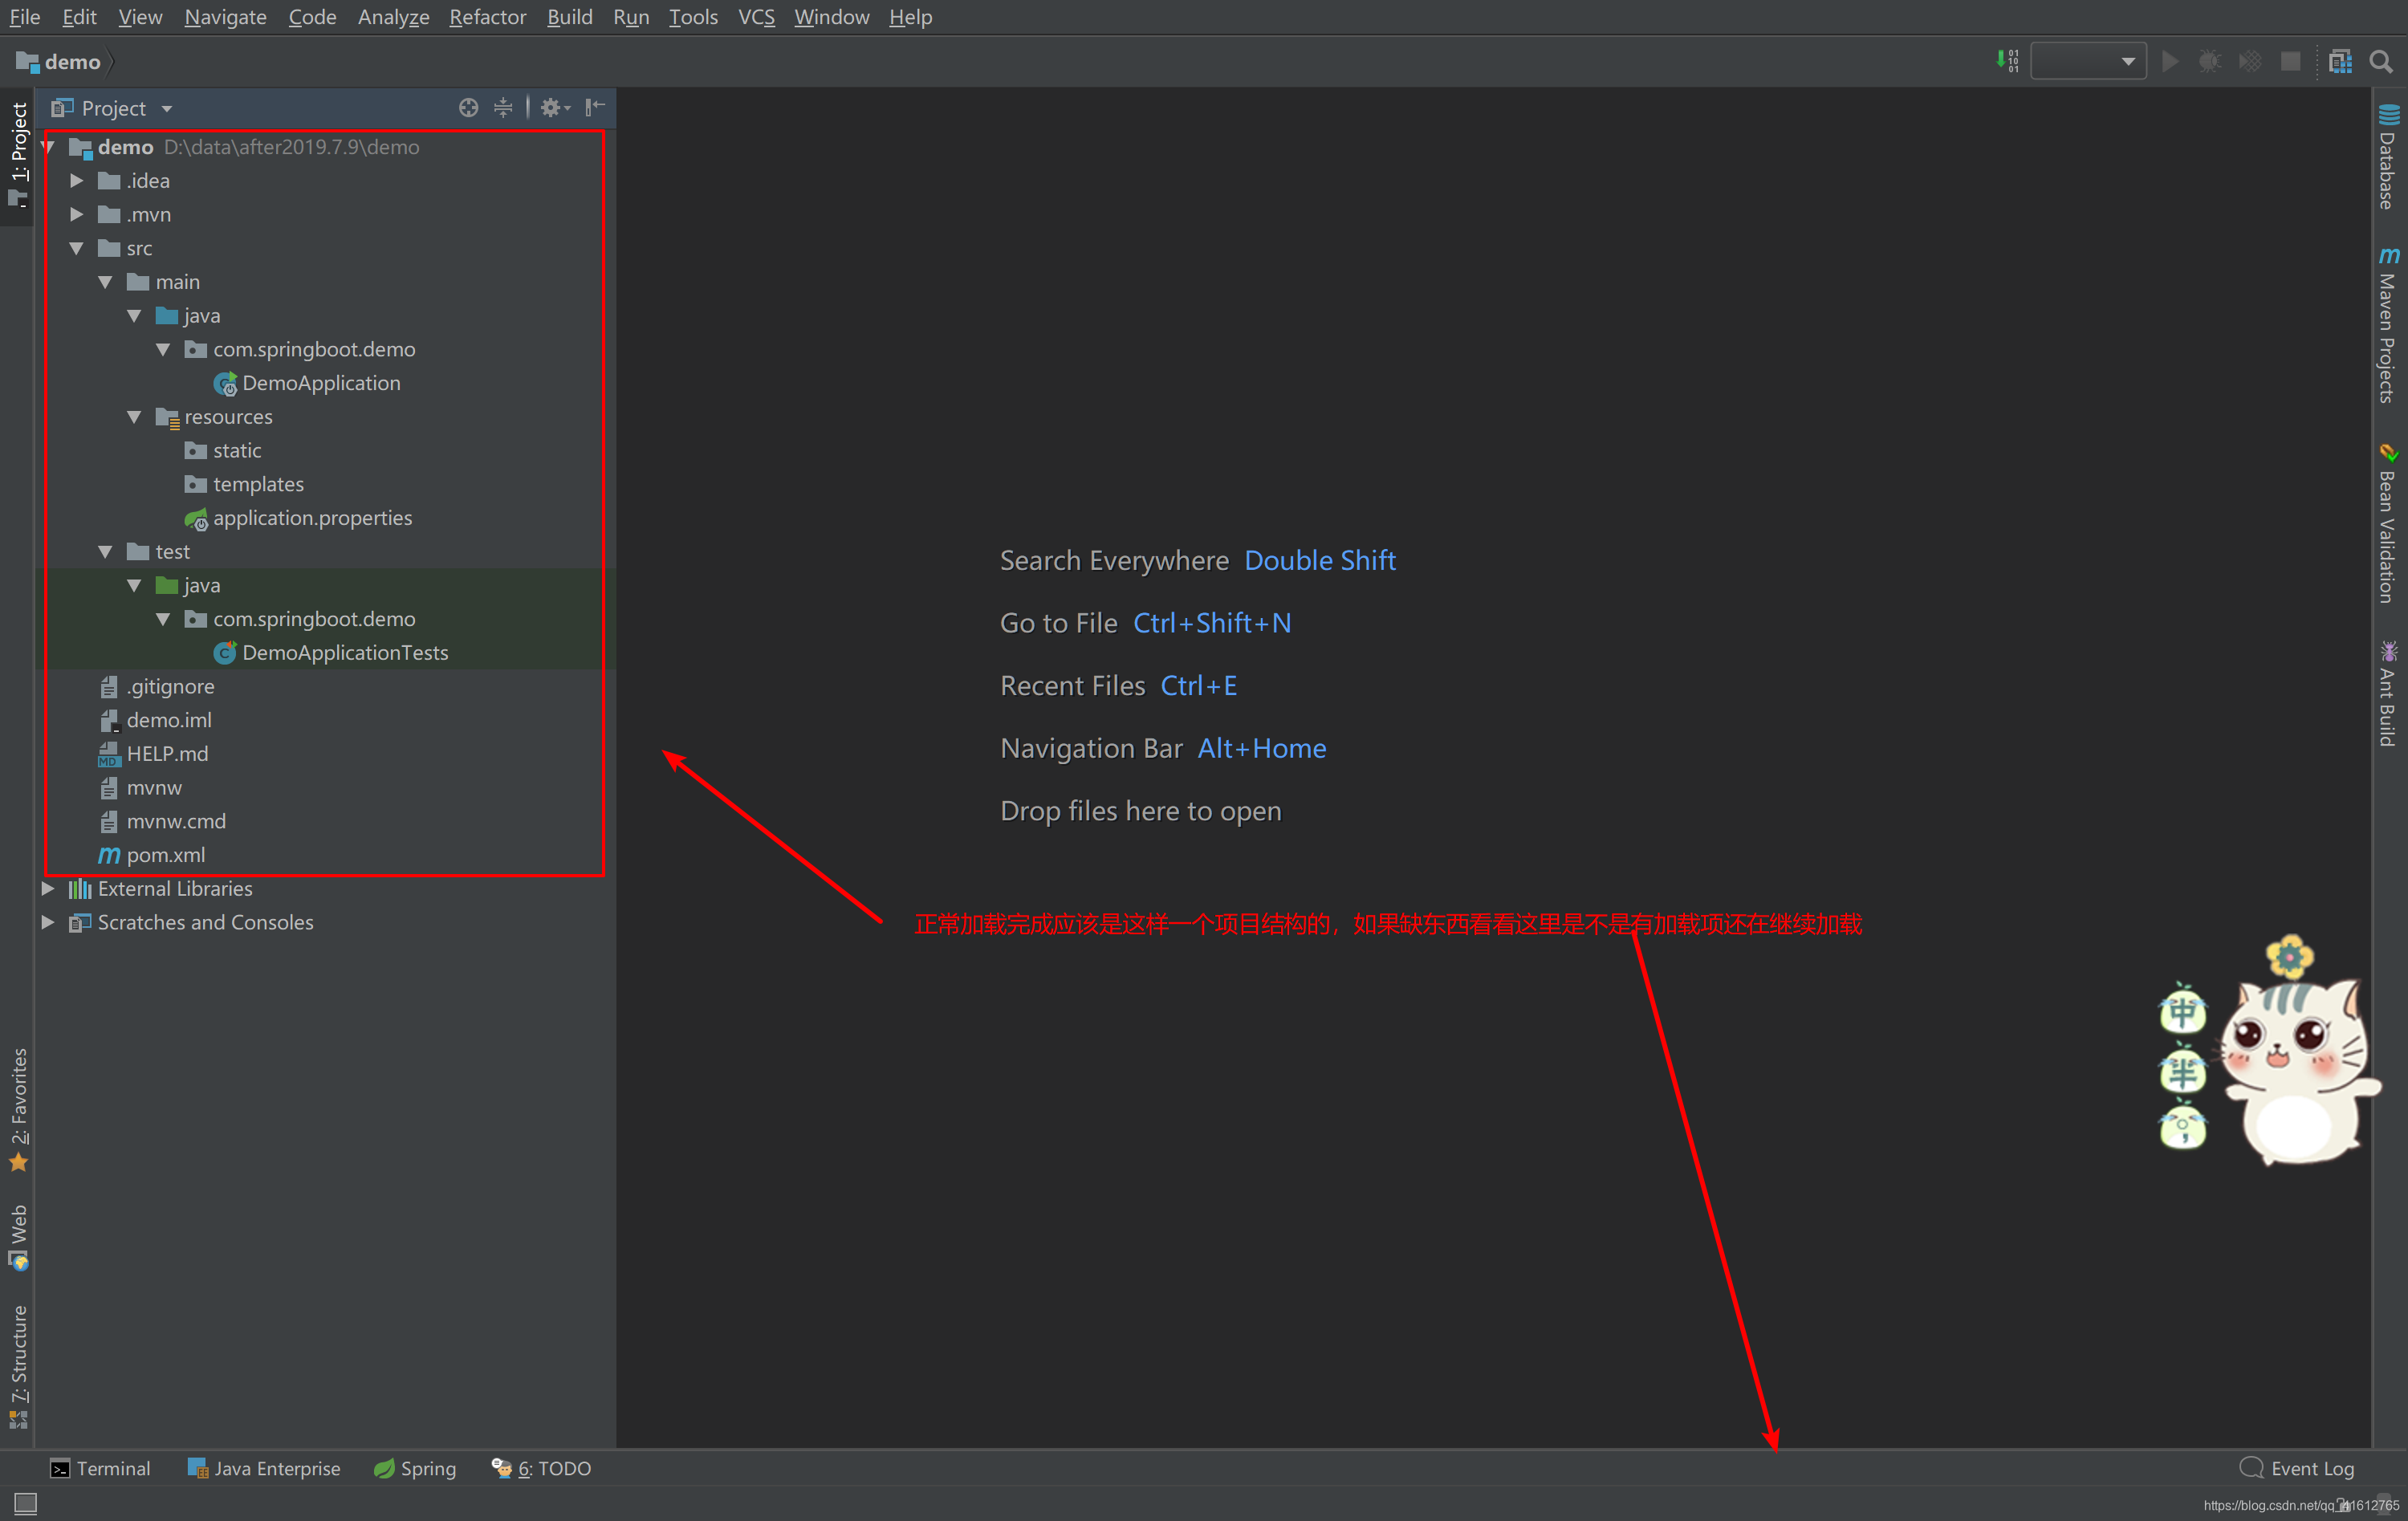
Task: Hide the Project tool window icon
Action: click(595, 108)
